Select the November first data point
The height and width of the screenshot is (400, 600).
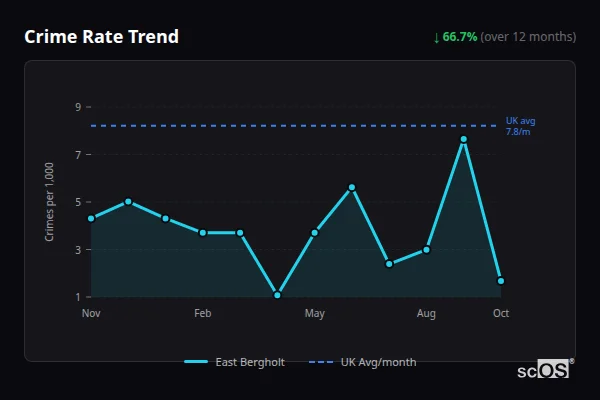[91, 219]
